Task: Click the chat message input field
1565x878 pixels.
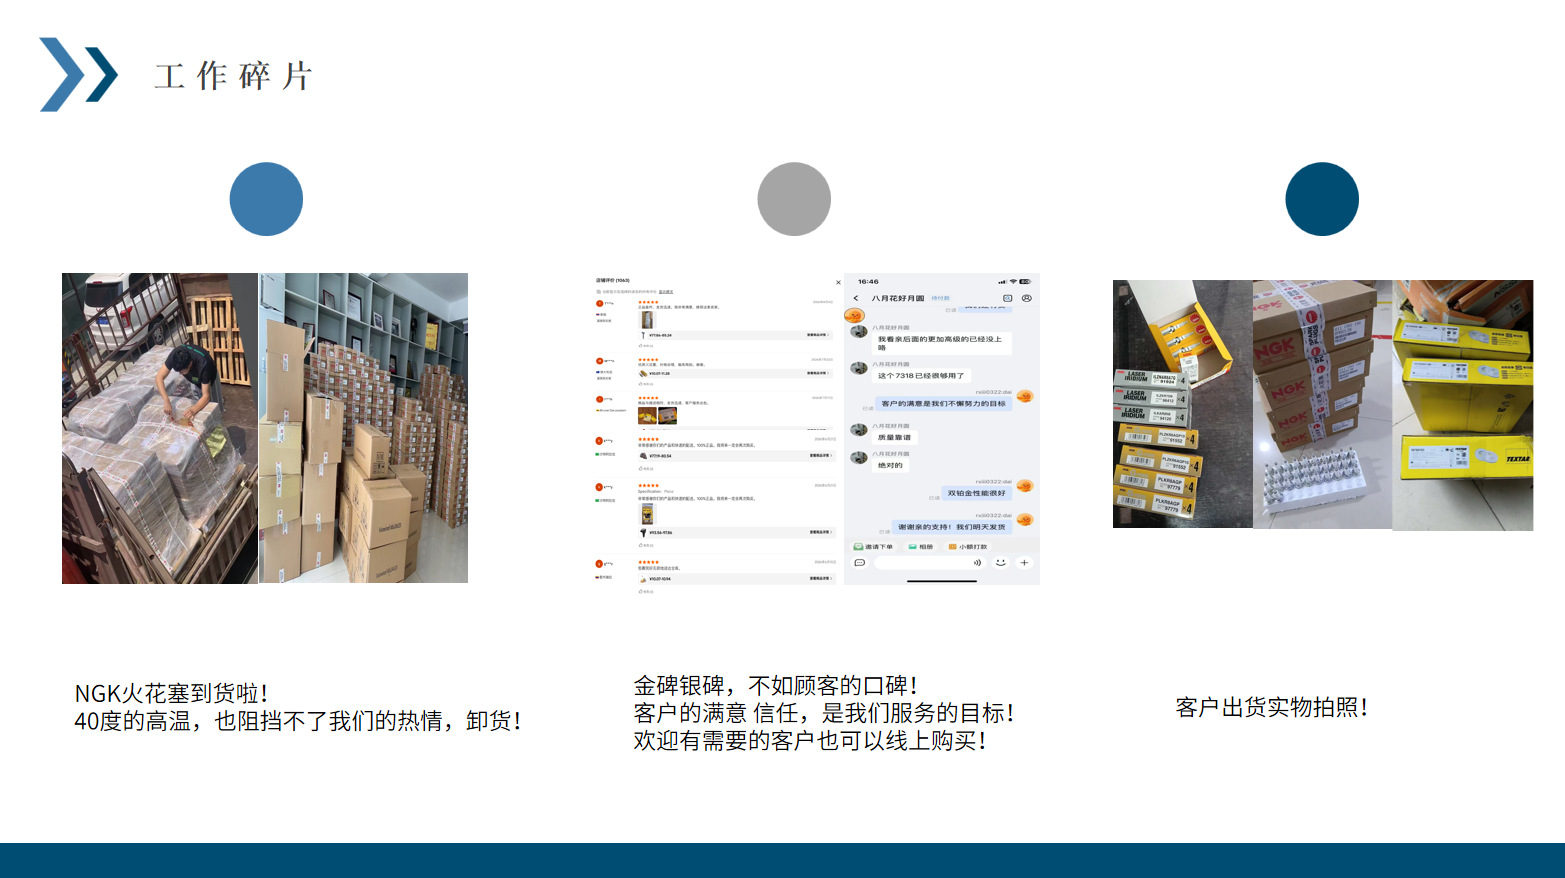Action: click(x=929, y=563)
